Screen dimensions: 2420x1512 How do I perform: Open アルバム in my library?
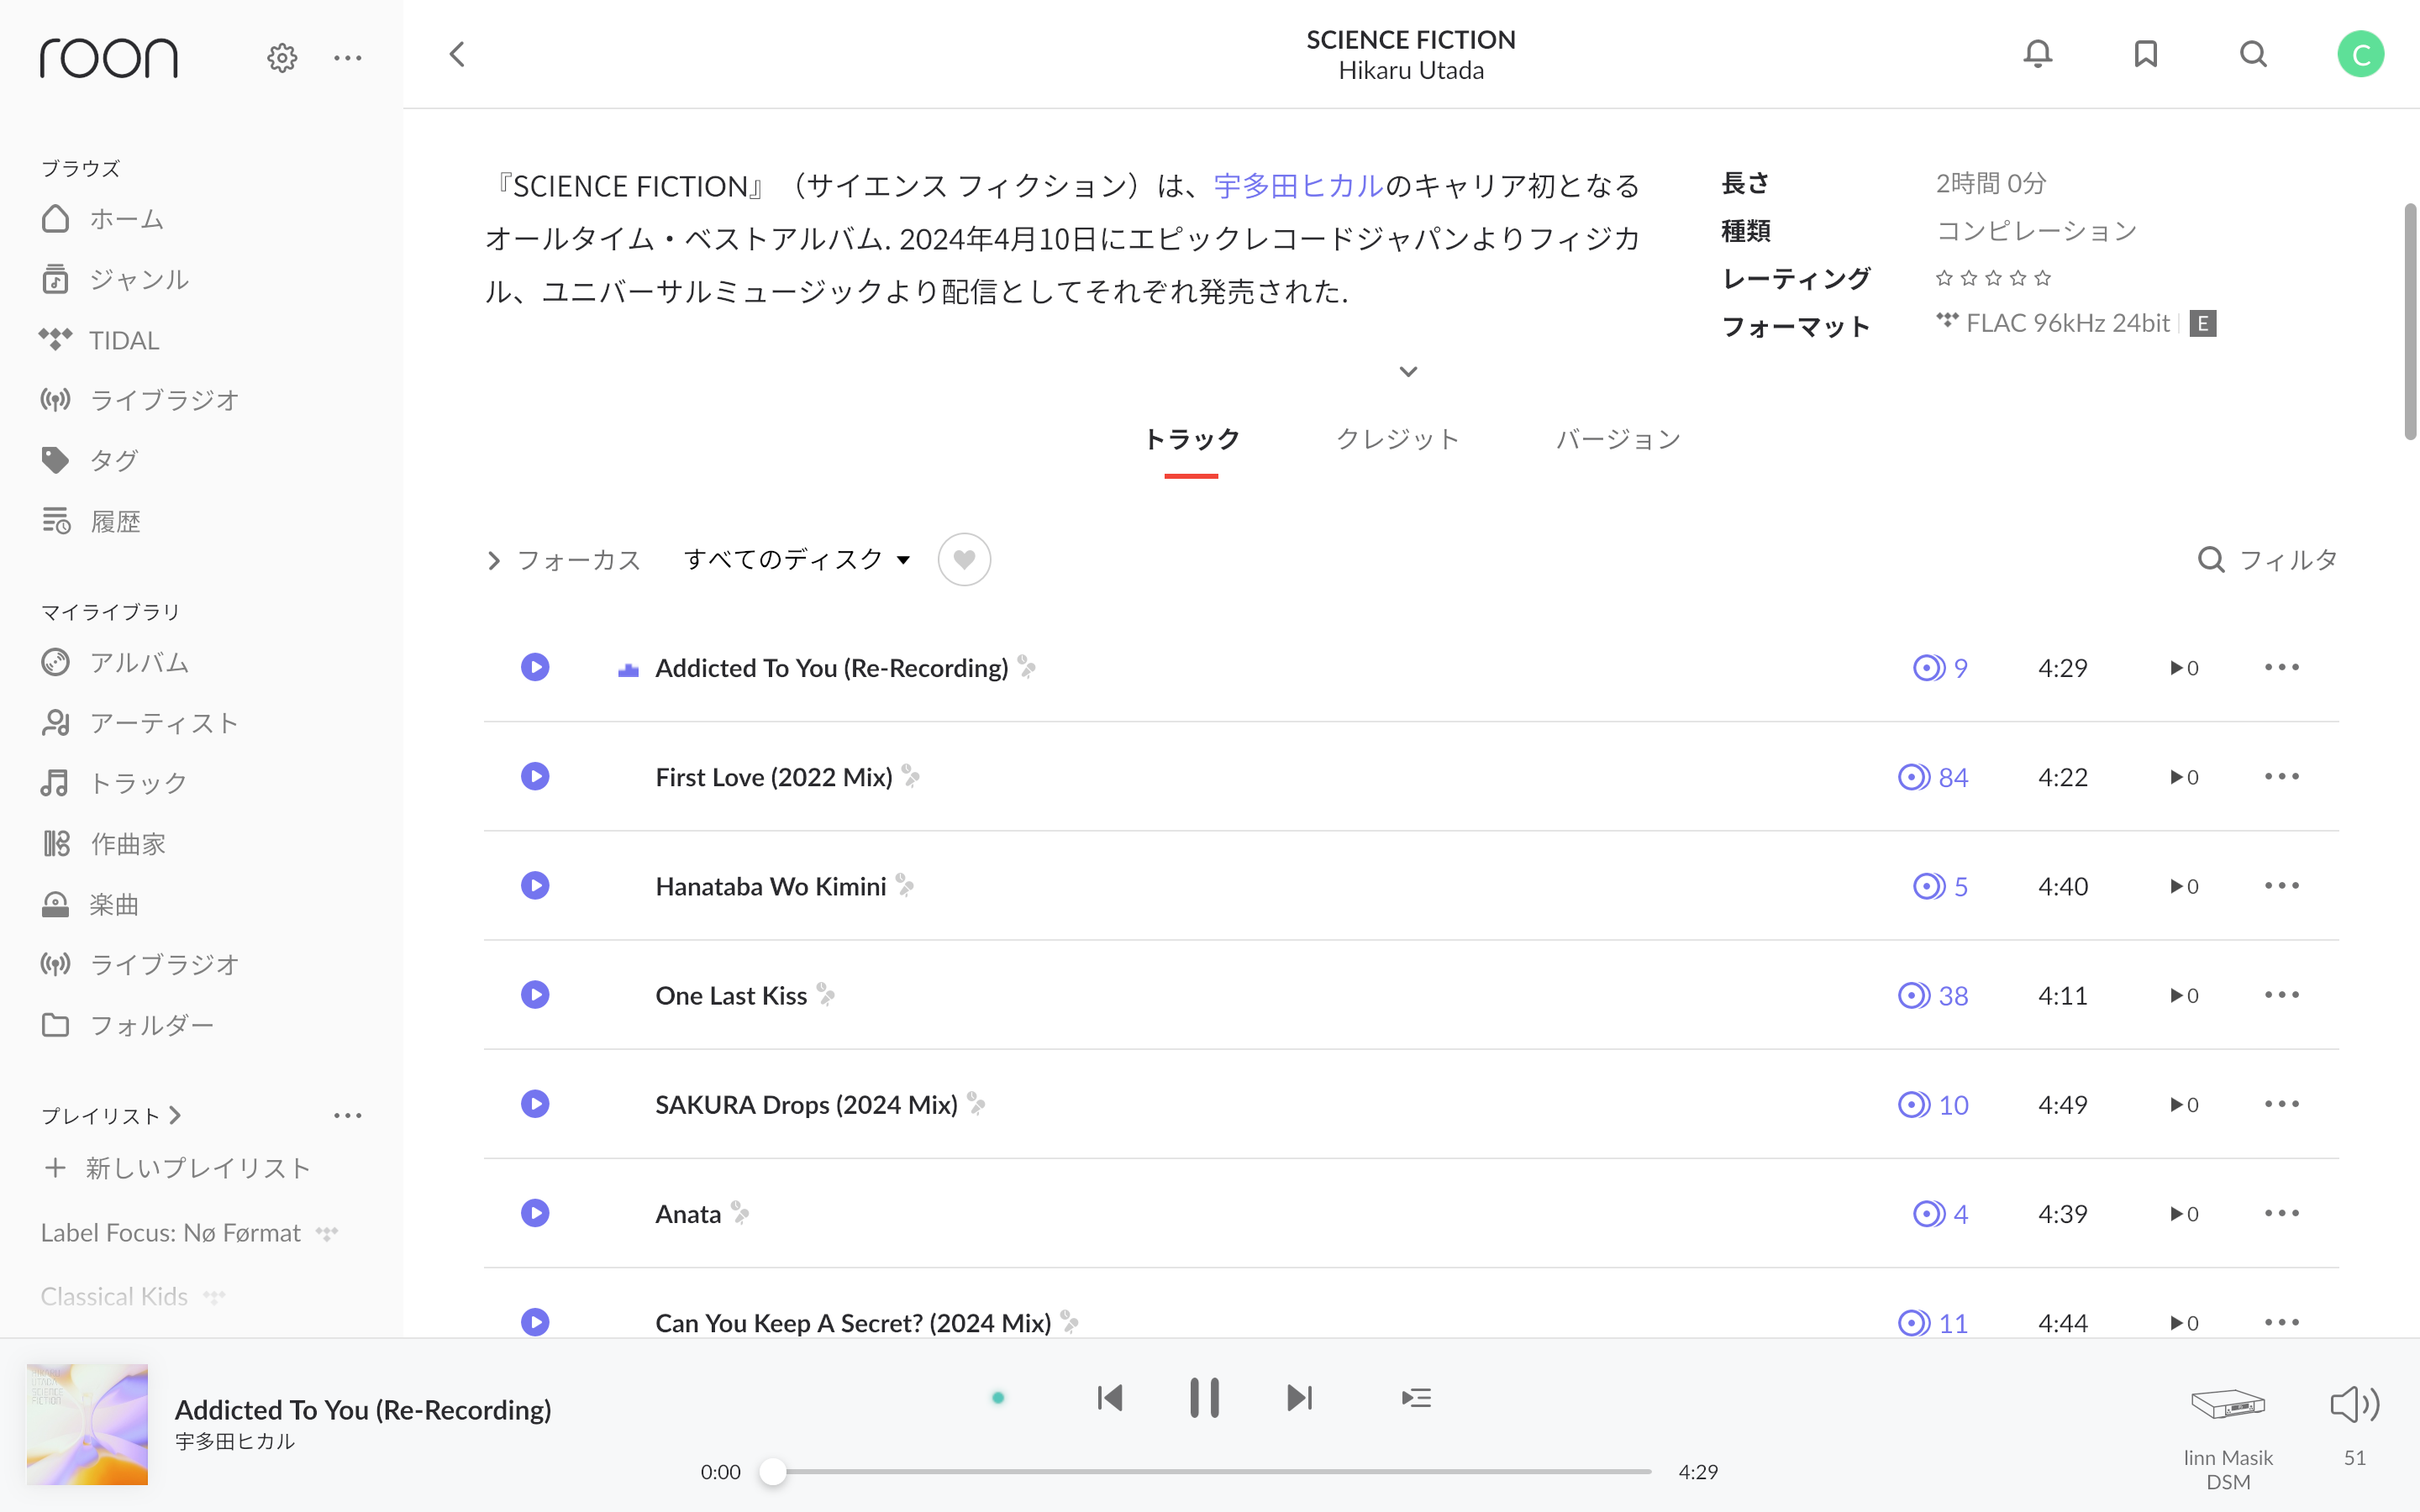pyautogui.click(x=114, y=662)
